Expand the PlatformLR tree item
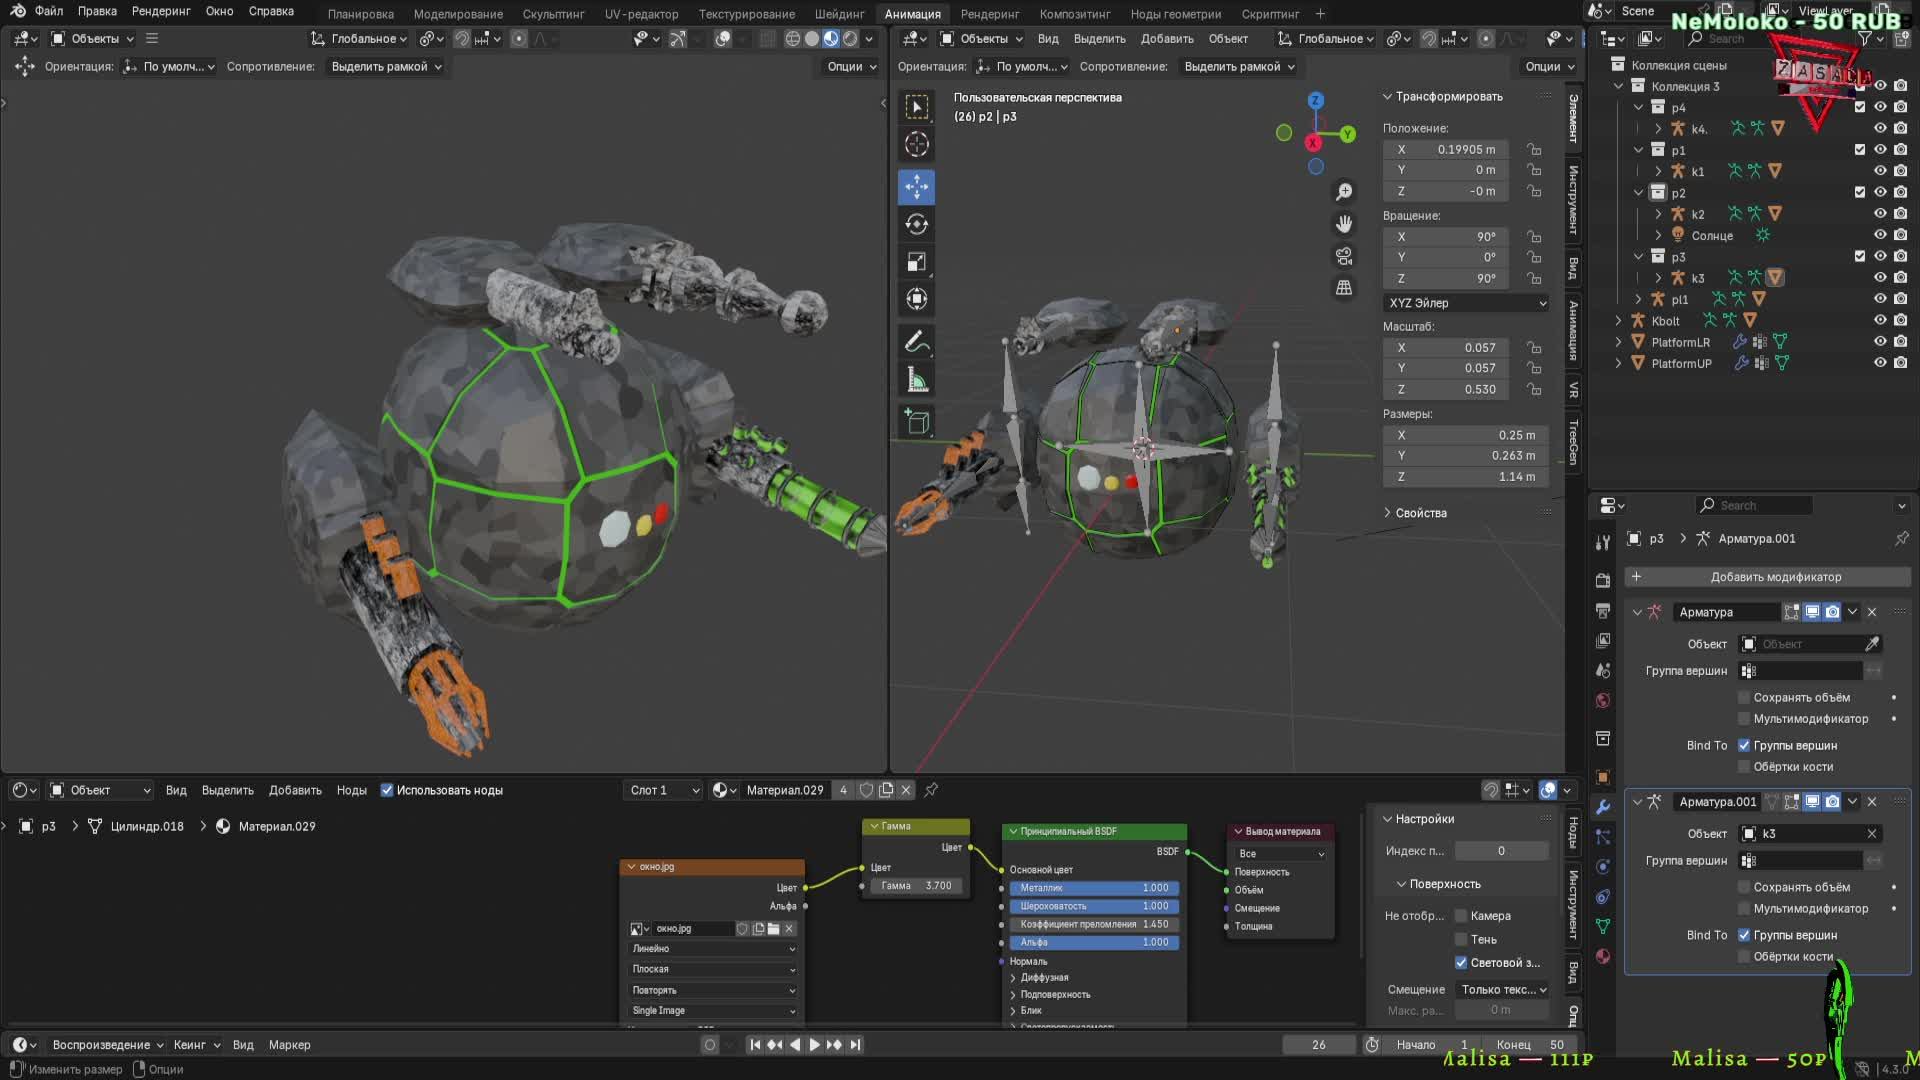Image resolution: width=1920 pixels, height=1080 pixels. [1618, 342]
